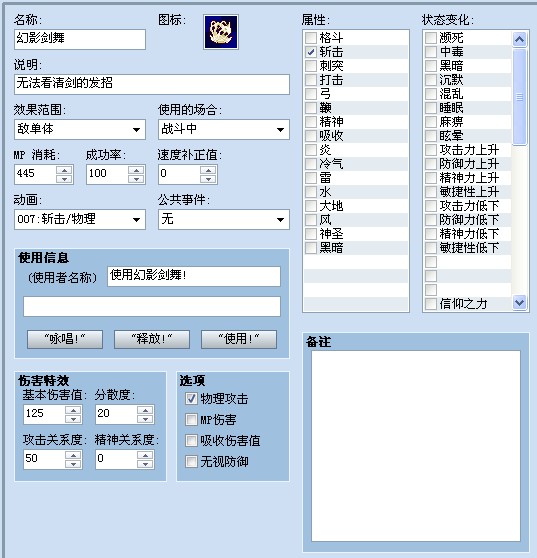The height and width of the screenshot is (558, 537).
Task: Click down arrow of 状态变化 scrollbar
Action: click(x=519, y=303)
